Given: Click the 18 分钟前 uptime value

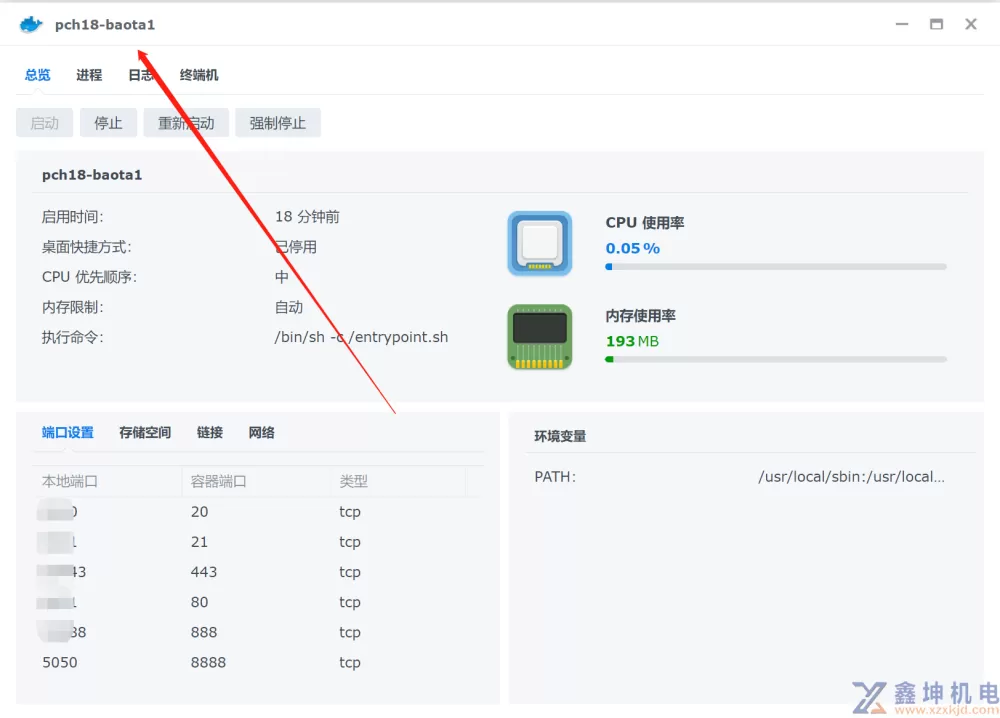Looking at the screenshot, I should [307, 217].
